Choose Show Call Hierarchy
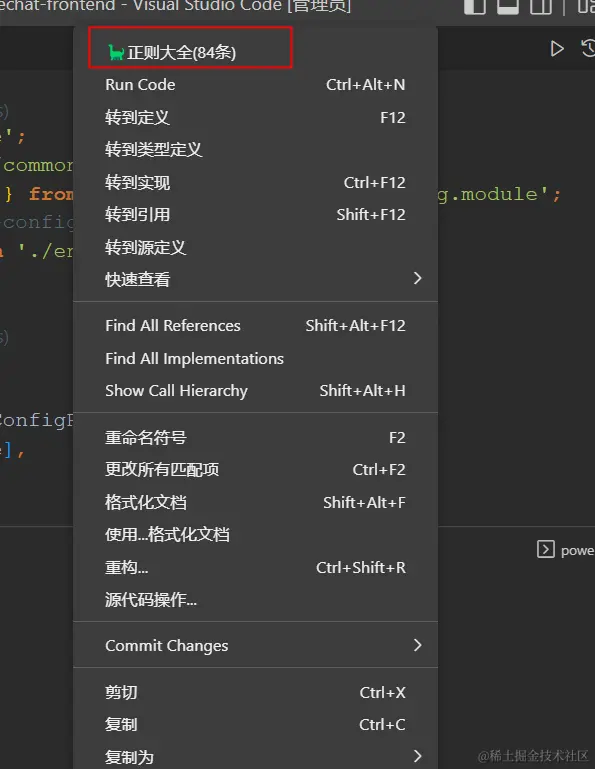The height and width of the screenshot is (769, 595). pyautogui.click(x=255, y=390)
